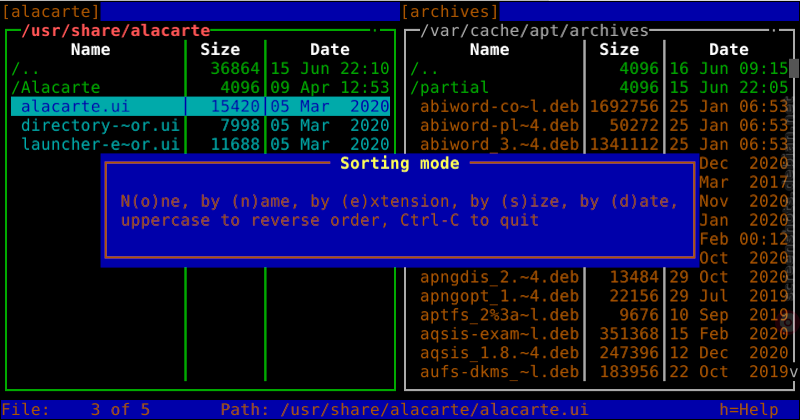Select the /partial directory entry

[x=449, y=87]
